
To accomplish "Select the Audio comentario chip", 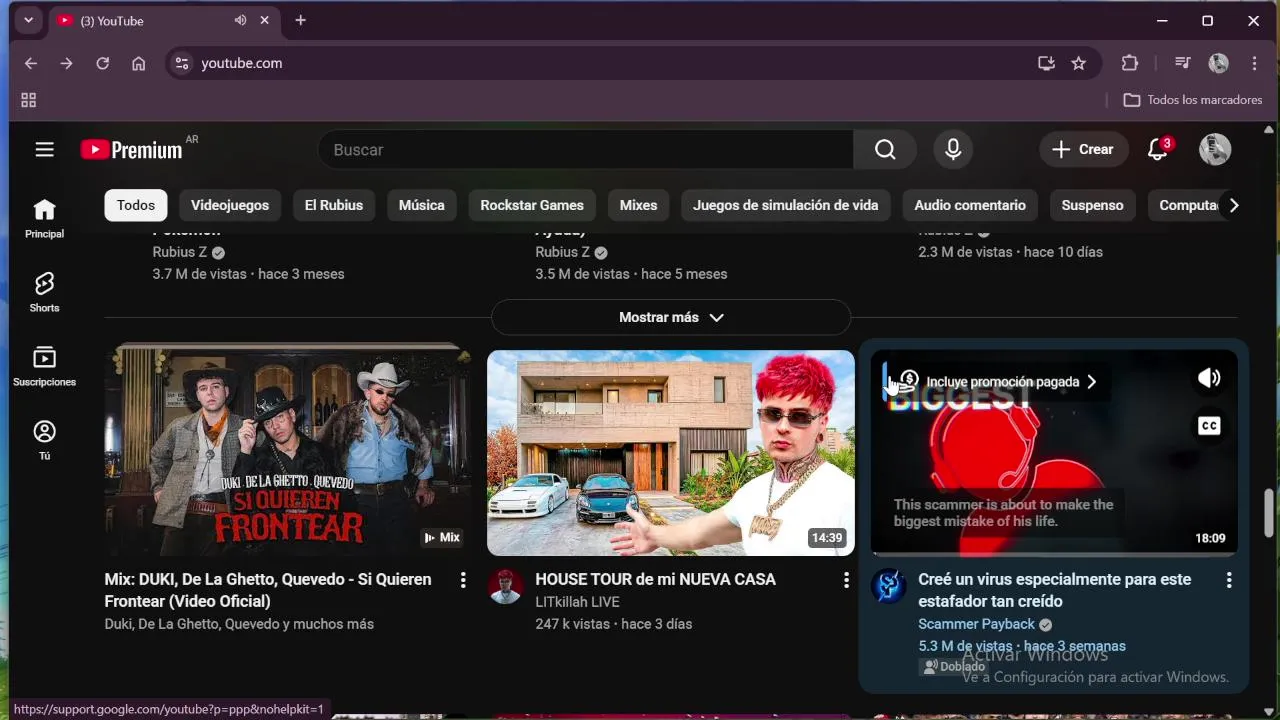I will pos(970,205).
